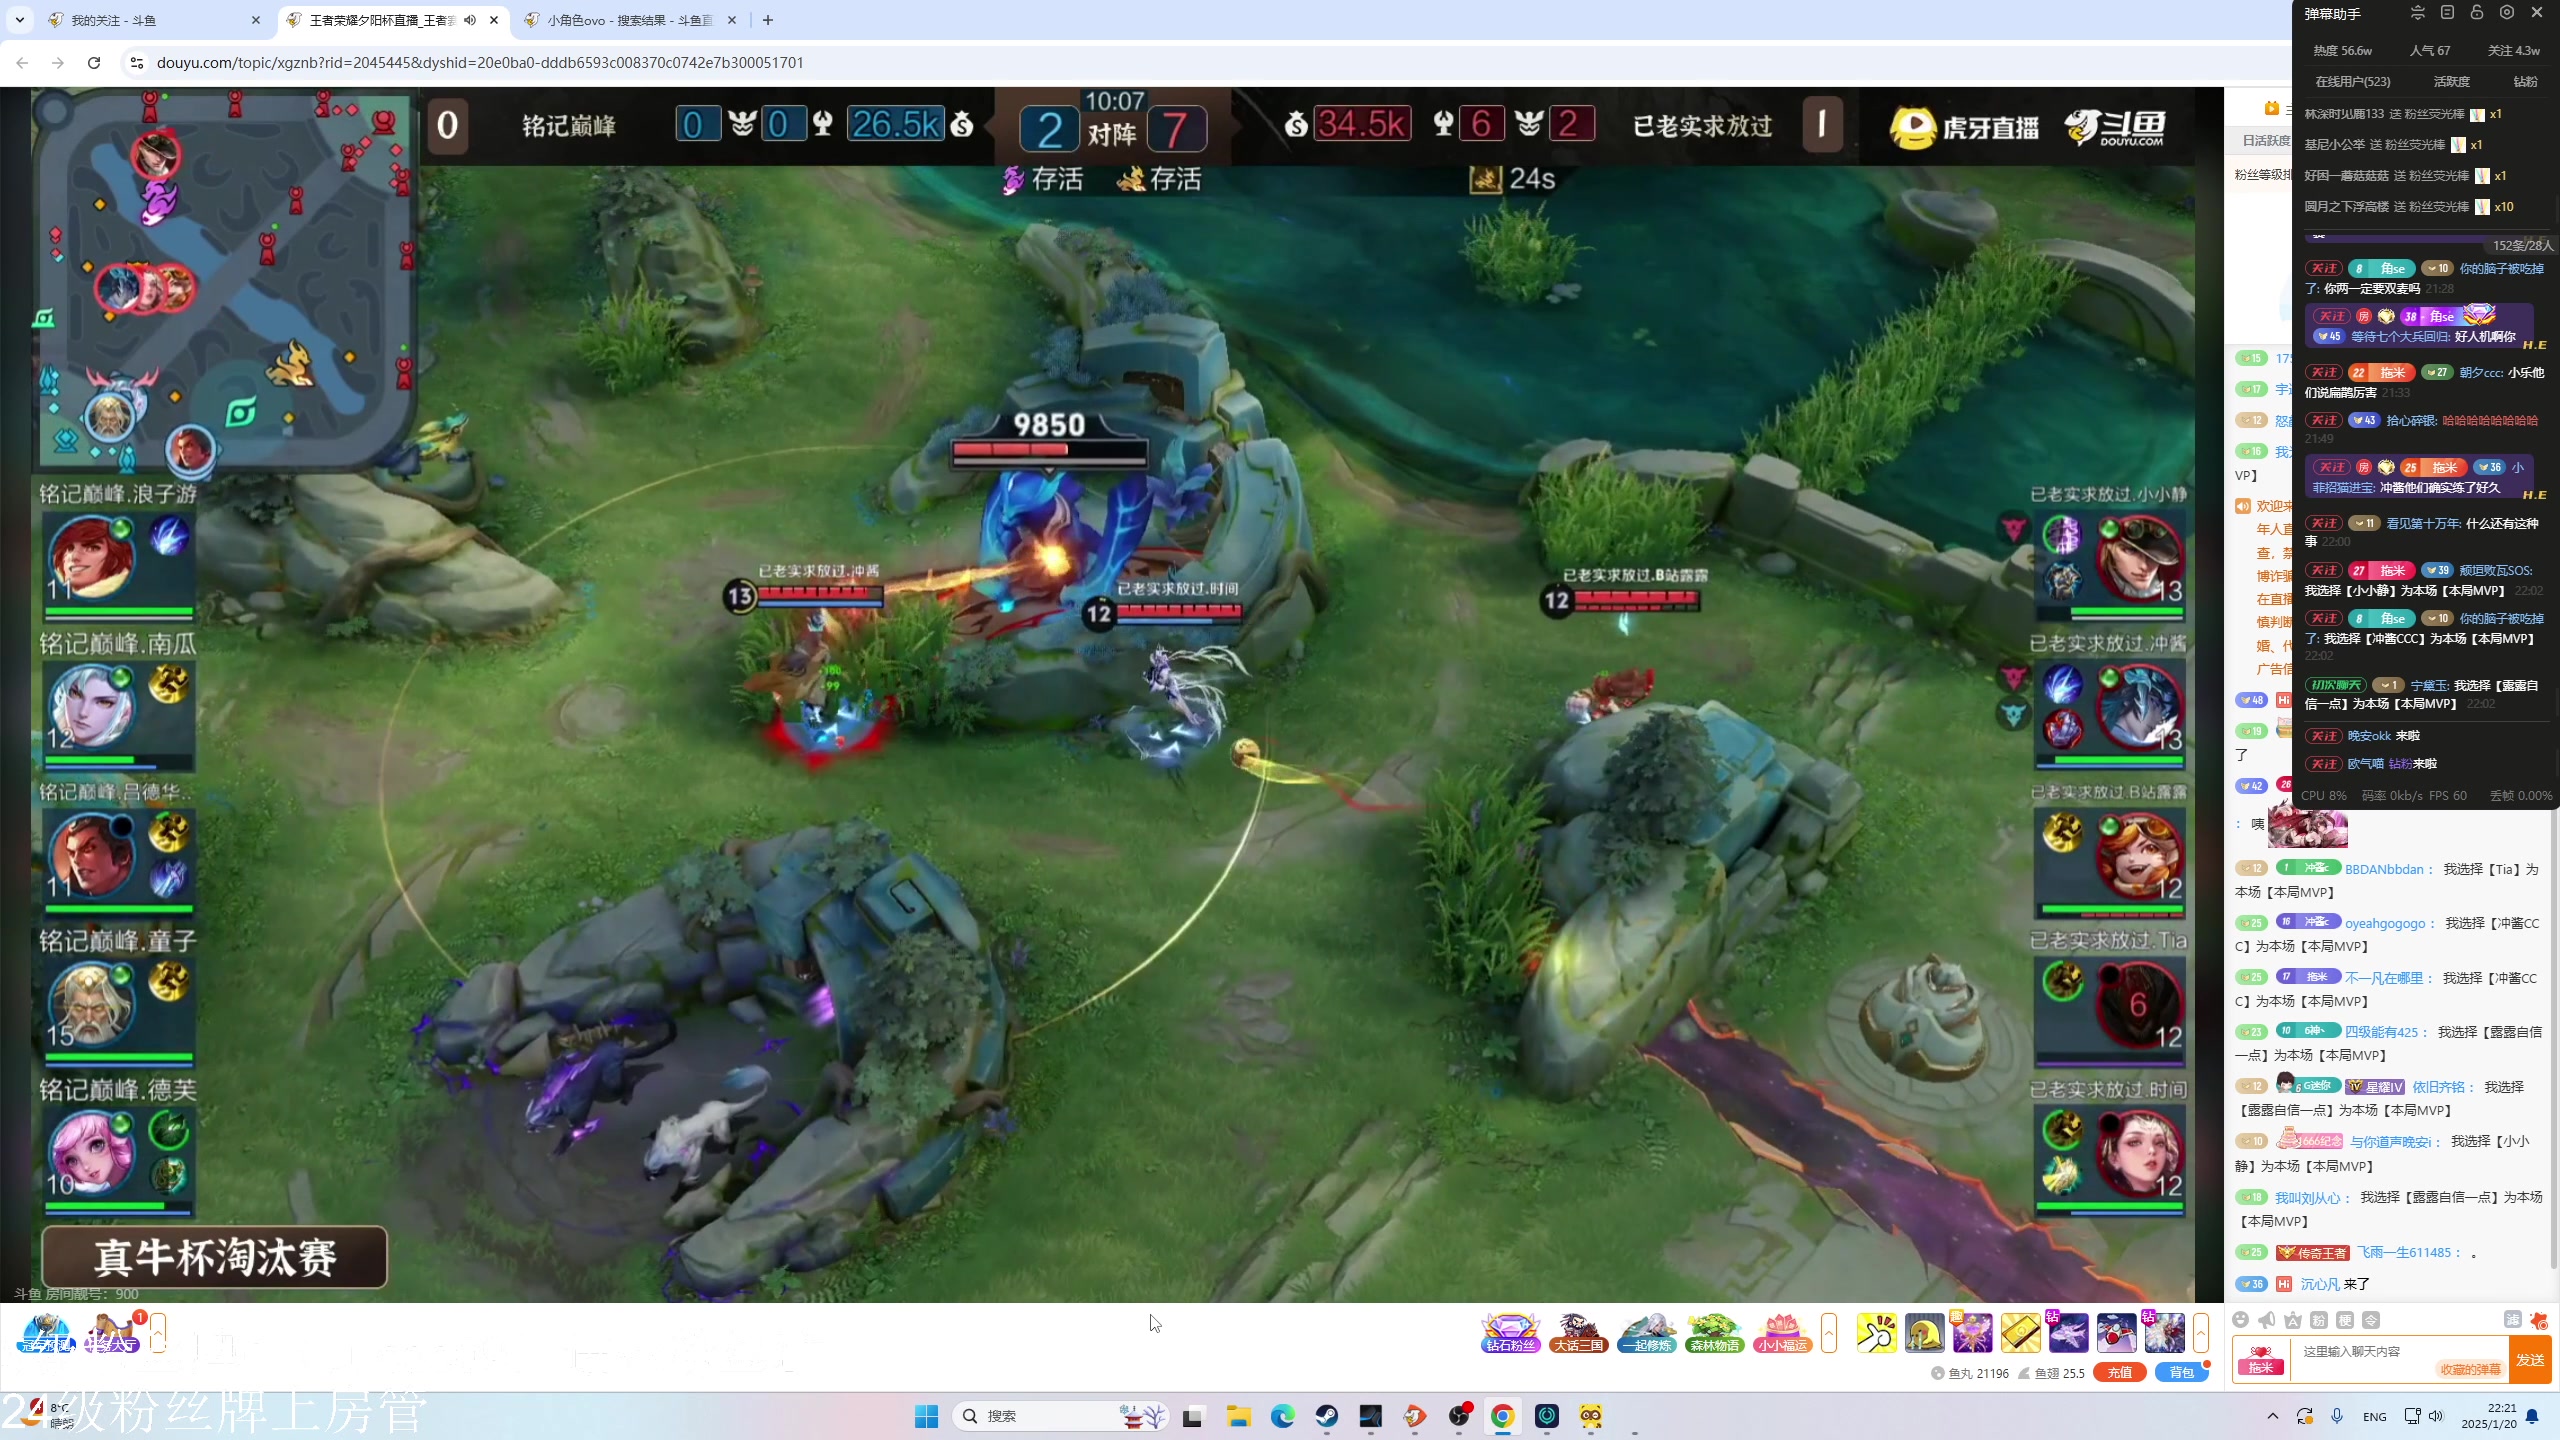Click the collapse arrows icon in 弹幕助手
This screenshot has width=2560, height=1440.
point(2417,13)
